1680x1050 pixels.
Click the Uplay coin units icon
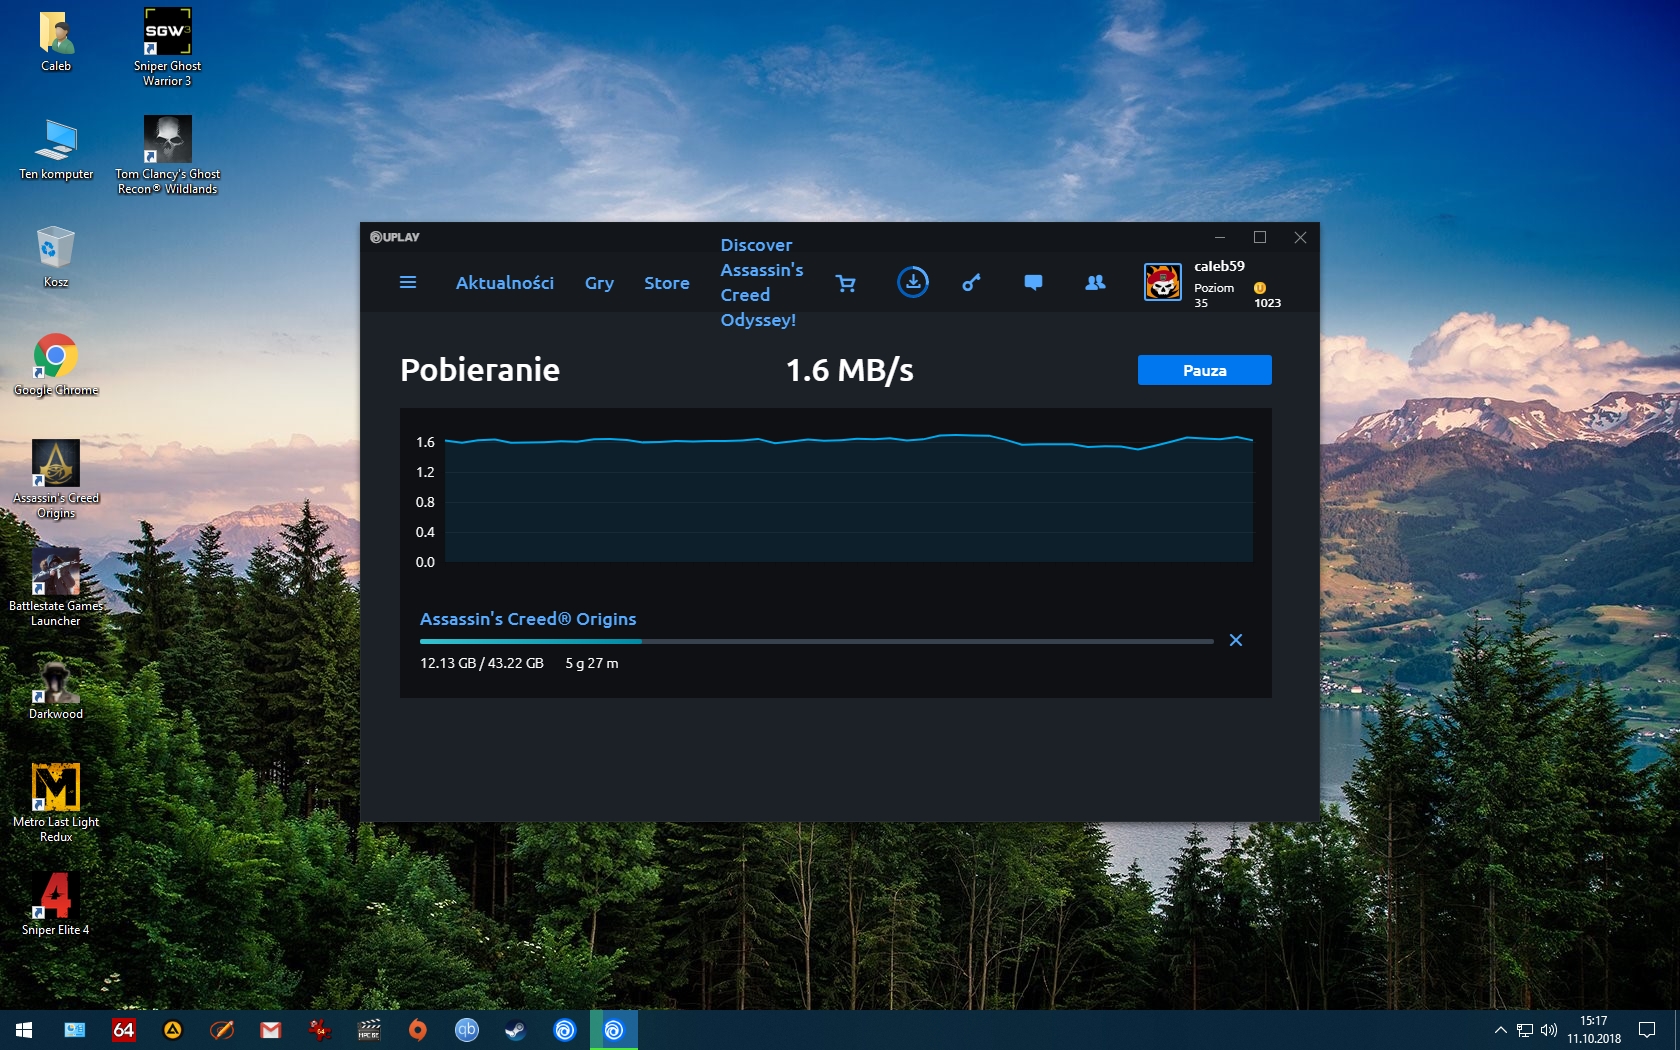pos(1260,288)
